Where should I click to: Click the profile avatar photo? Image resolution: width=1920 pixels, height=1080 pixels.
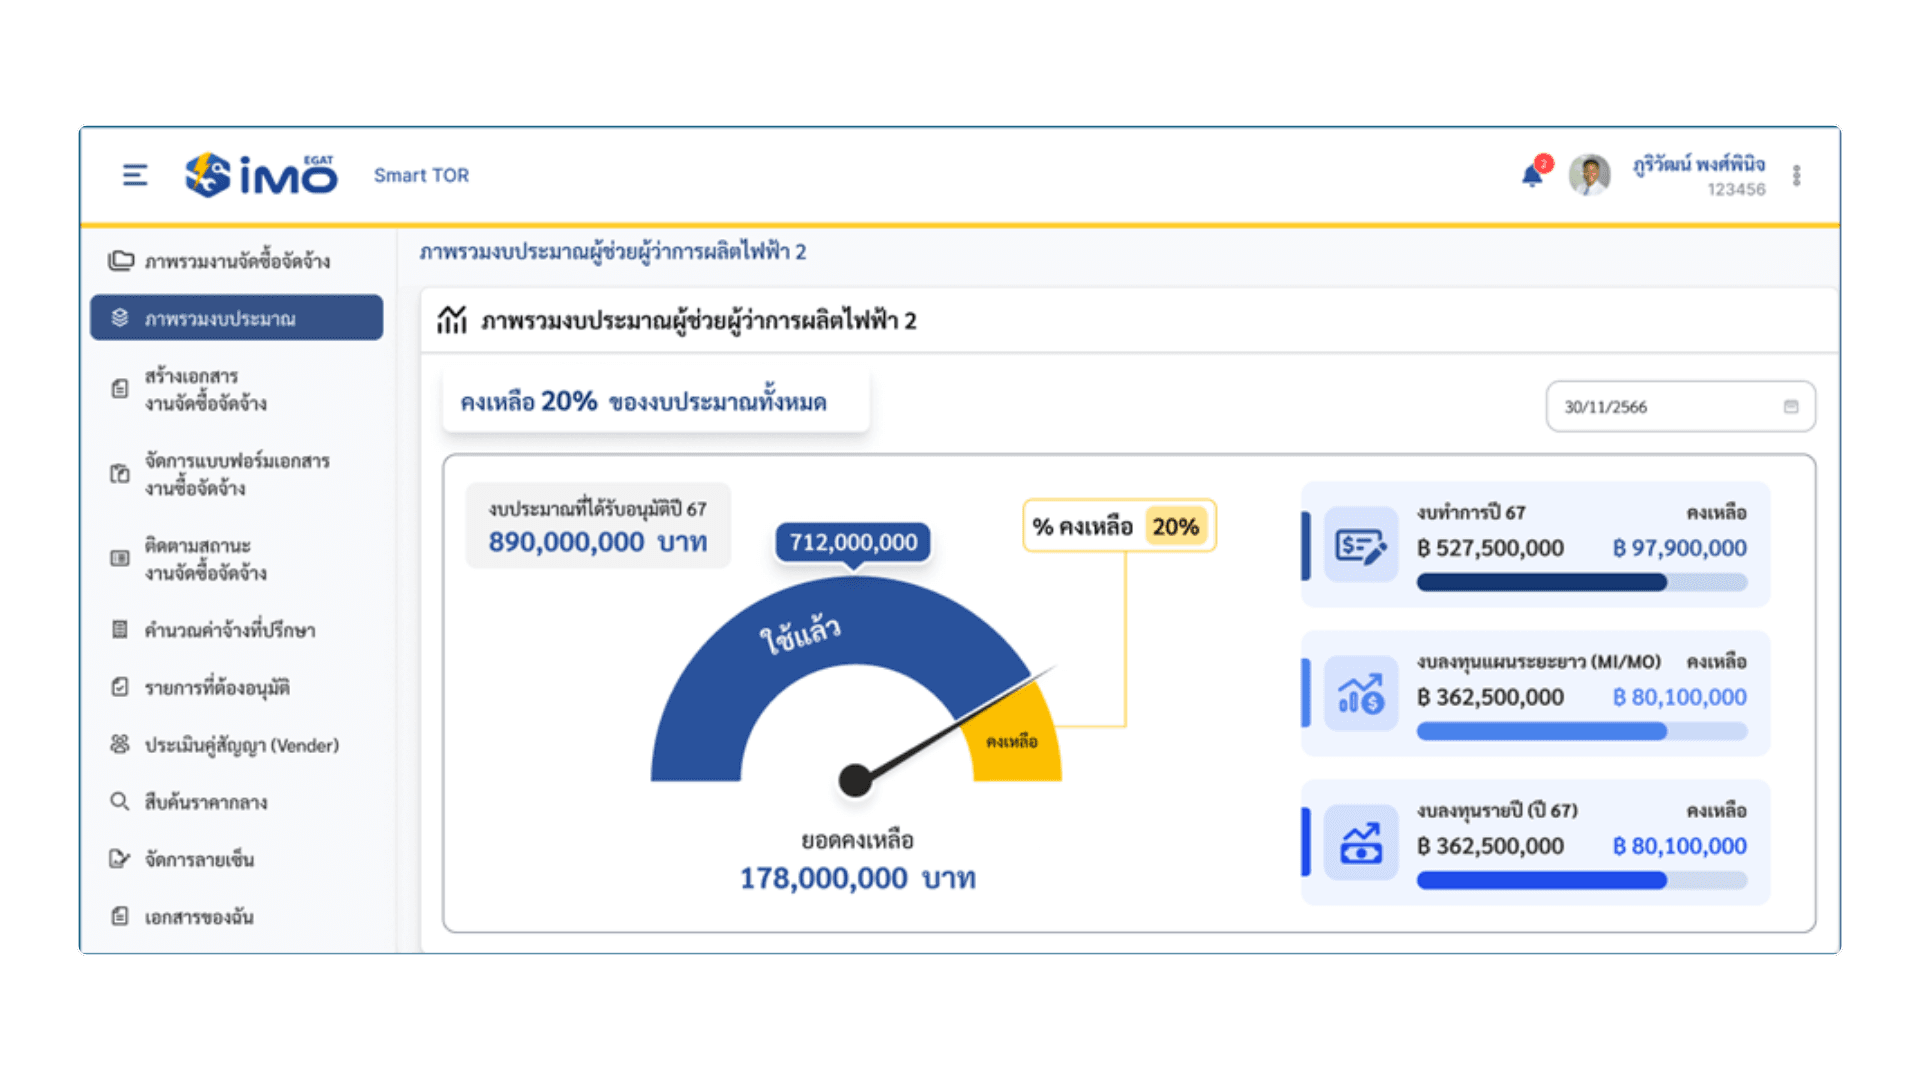(x=1590, y=174)
